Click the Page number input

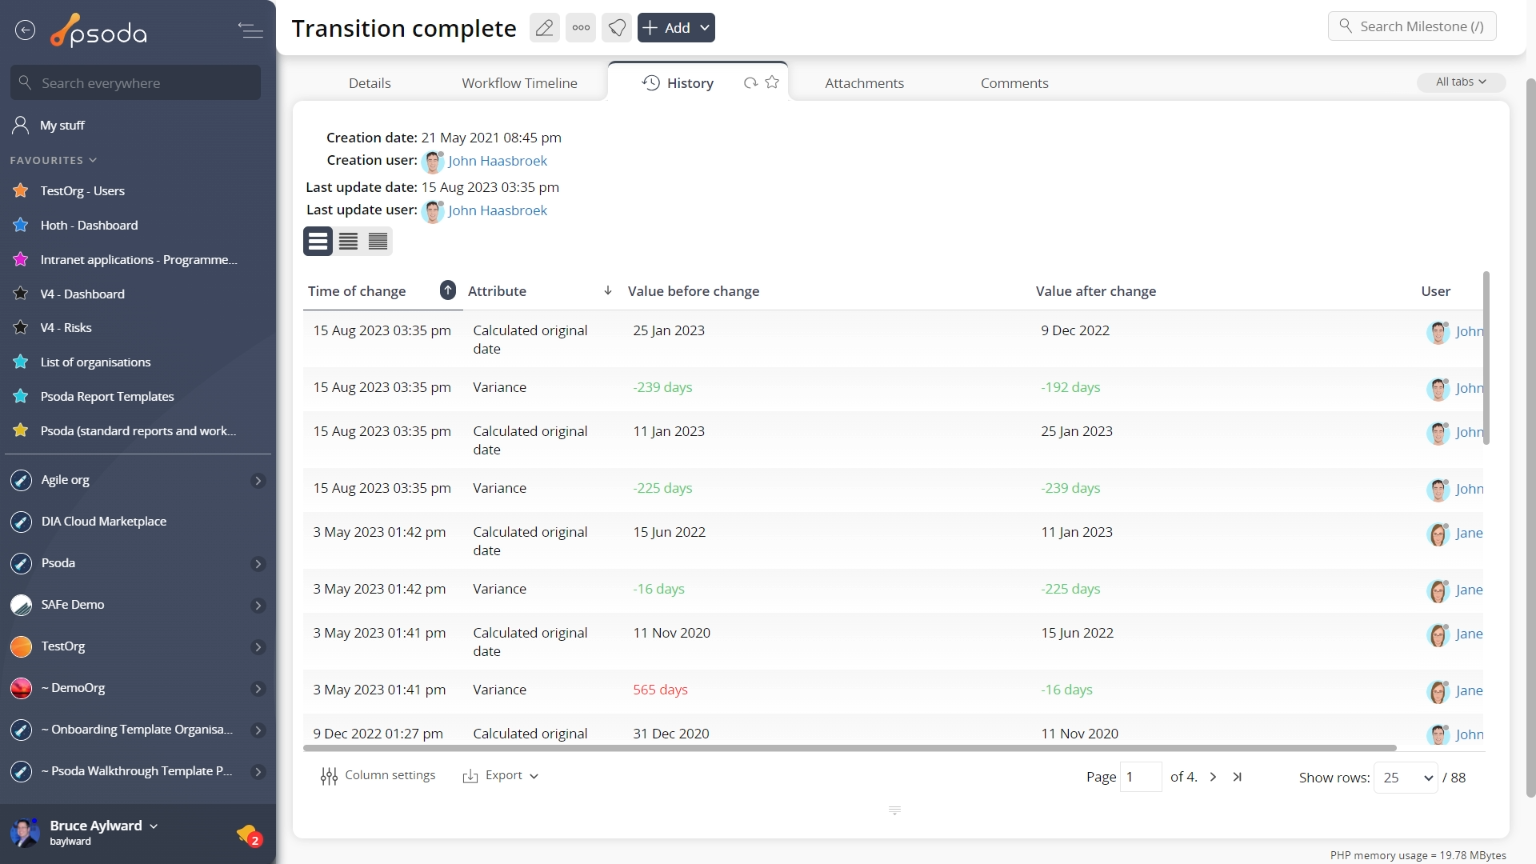pyautogui.click(x=1141, y=777)
